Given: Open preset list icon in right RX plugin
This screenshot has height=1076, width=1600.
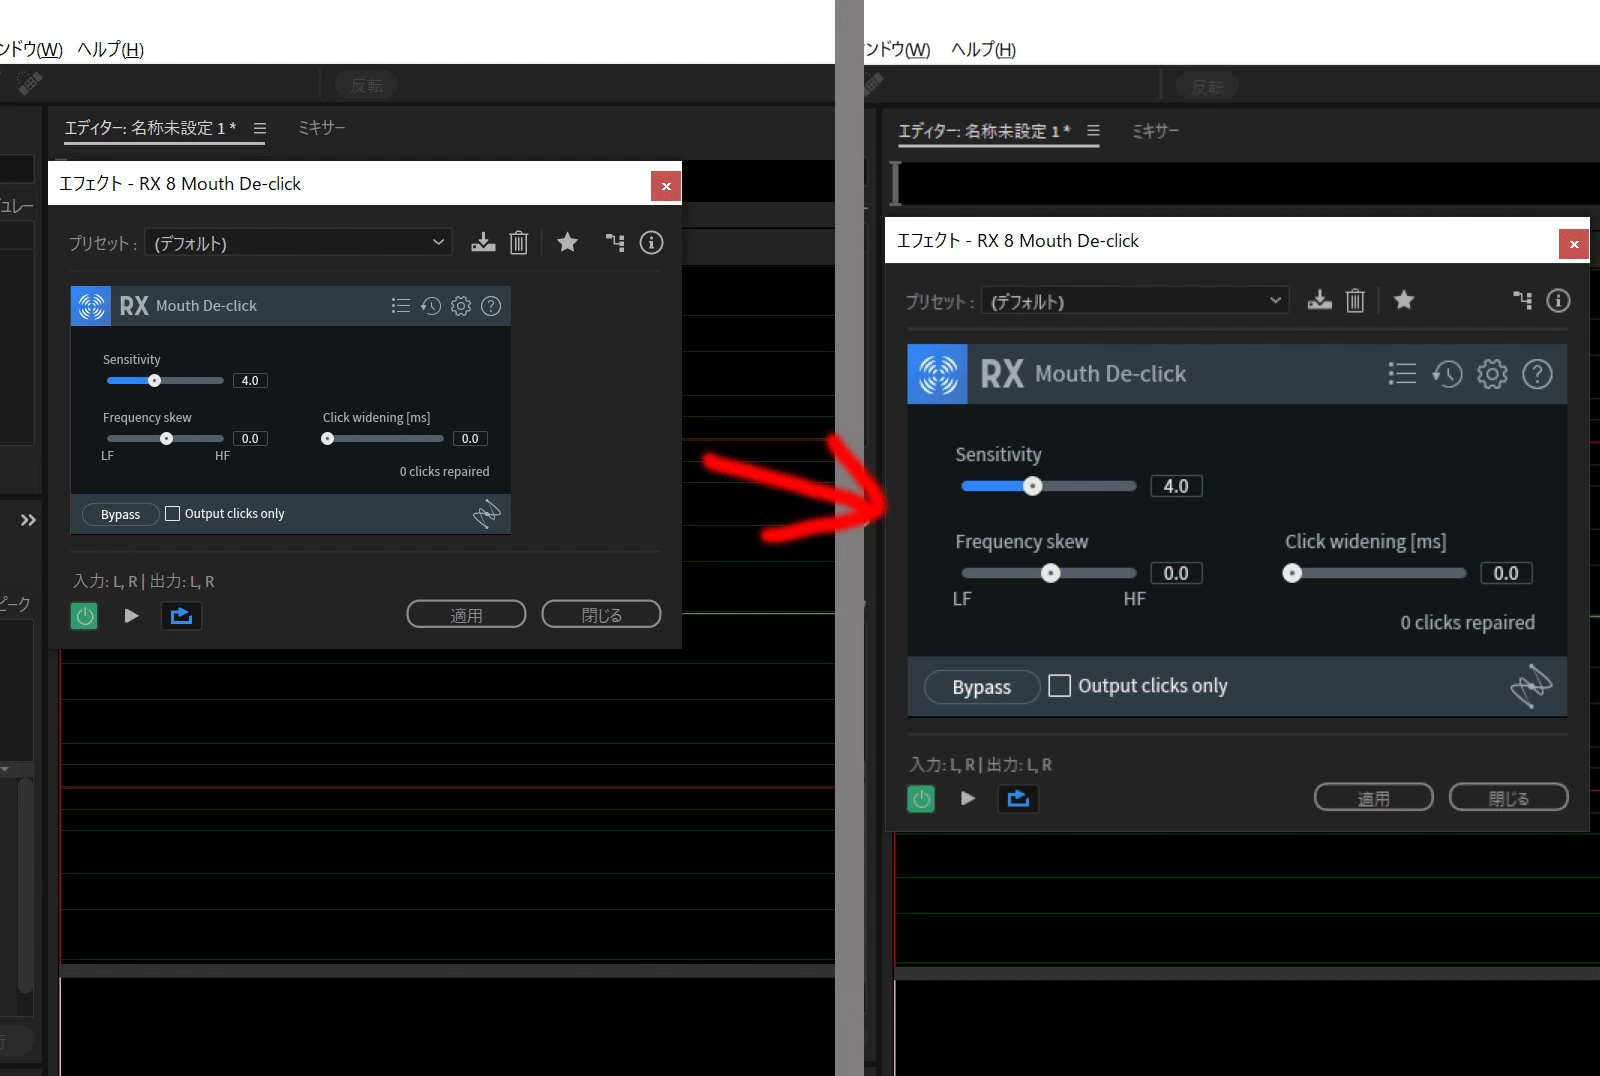Looking at the screenshot, I should (1402, 374).
